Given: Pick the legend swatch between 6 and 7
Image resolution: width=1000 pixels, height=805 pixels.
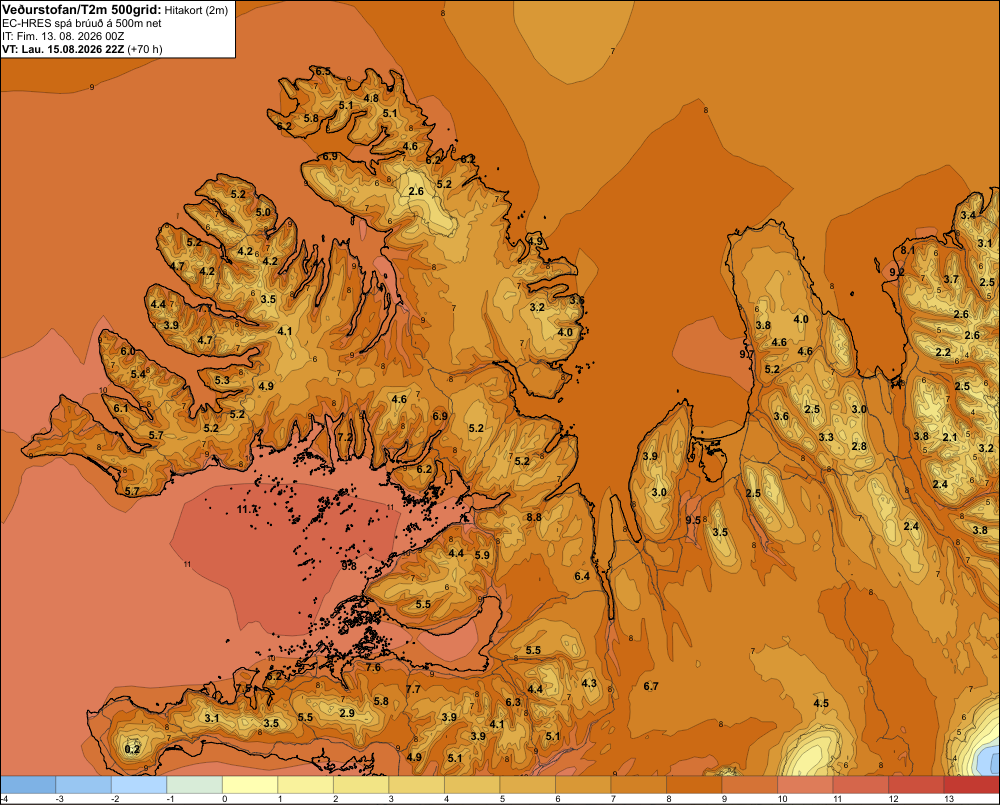Looking at the screenshot, I should click(x=583, y=785).
